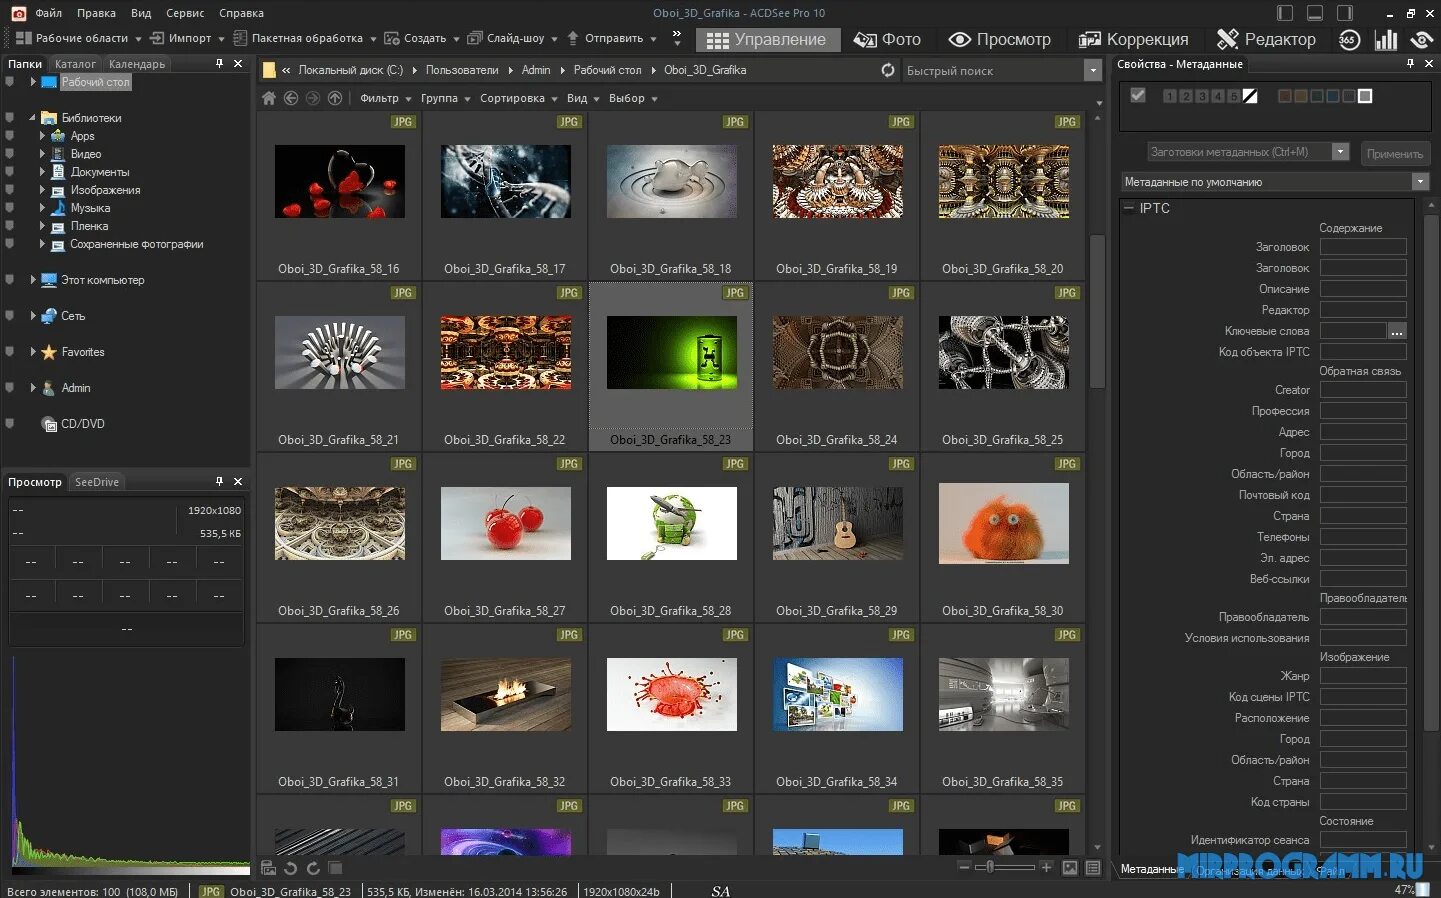This screenshot has width=1441, height=898.
Task: Open the Группа dropdown
Action: pyautogui.click(x=445, y=98)
